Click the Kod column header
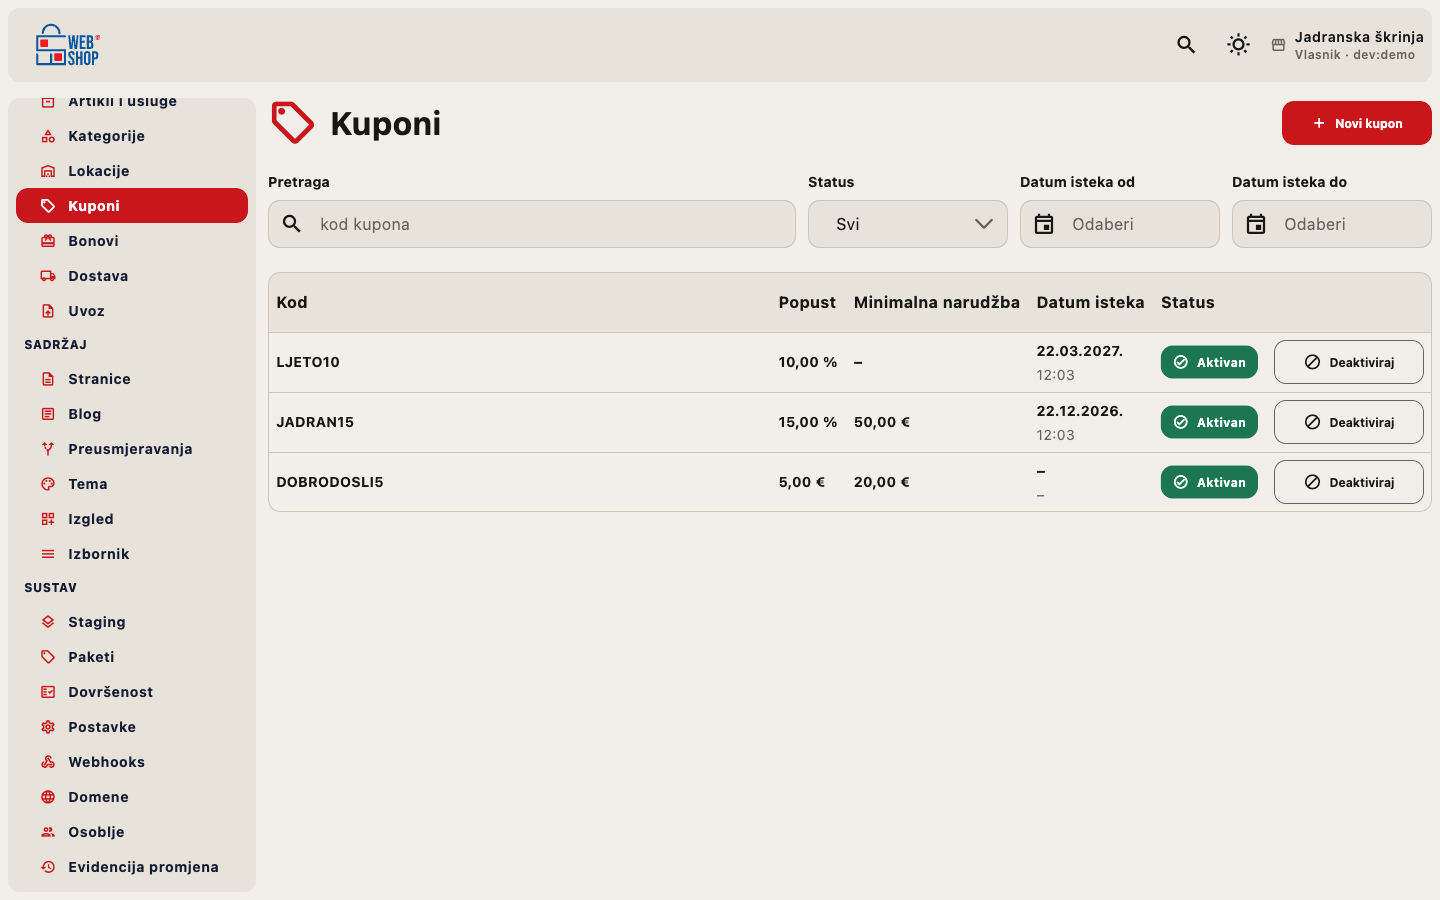Image resolution: width=1440 pixels, height=900 pixels. [x=292, y=302]
